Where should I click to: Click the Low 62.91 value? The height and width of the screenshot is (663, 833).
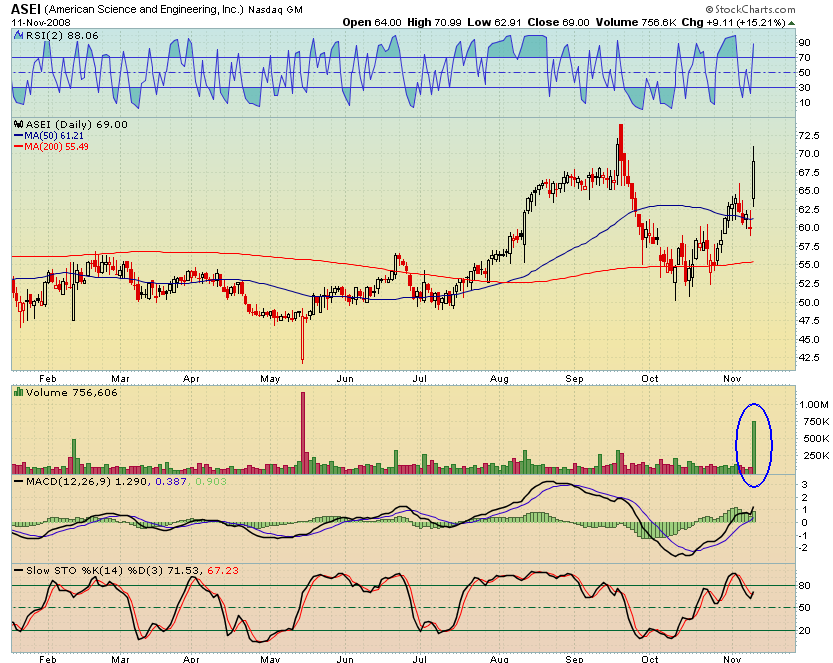[495, 22]
